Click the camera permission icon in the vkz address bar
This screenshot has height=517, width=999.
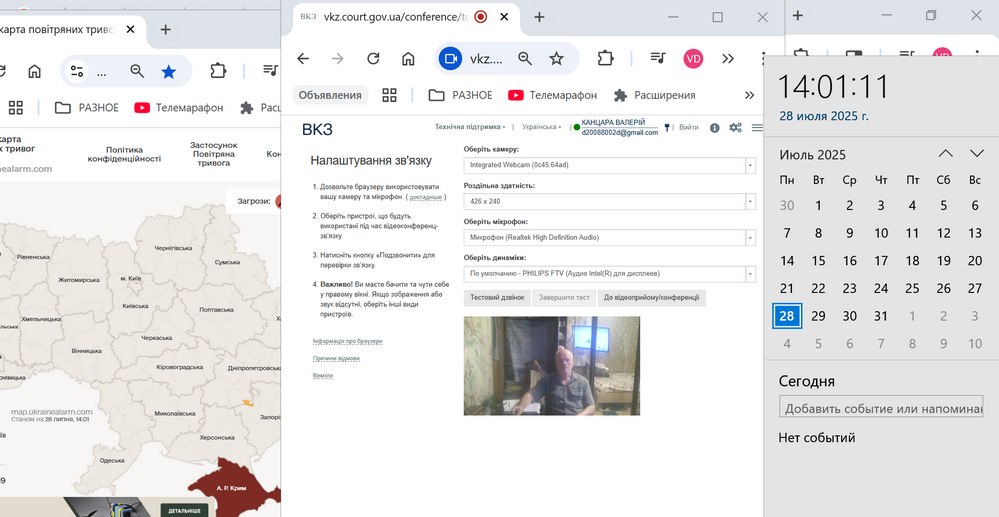tap(450, 59)
